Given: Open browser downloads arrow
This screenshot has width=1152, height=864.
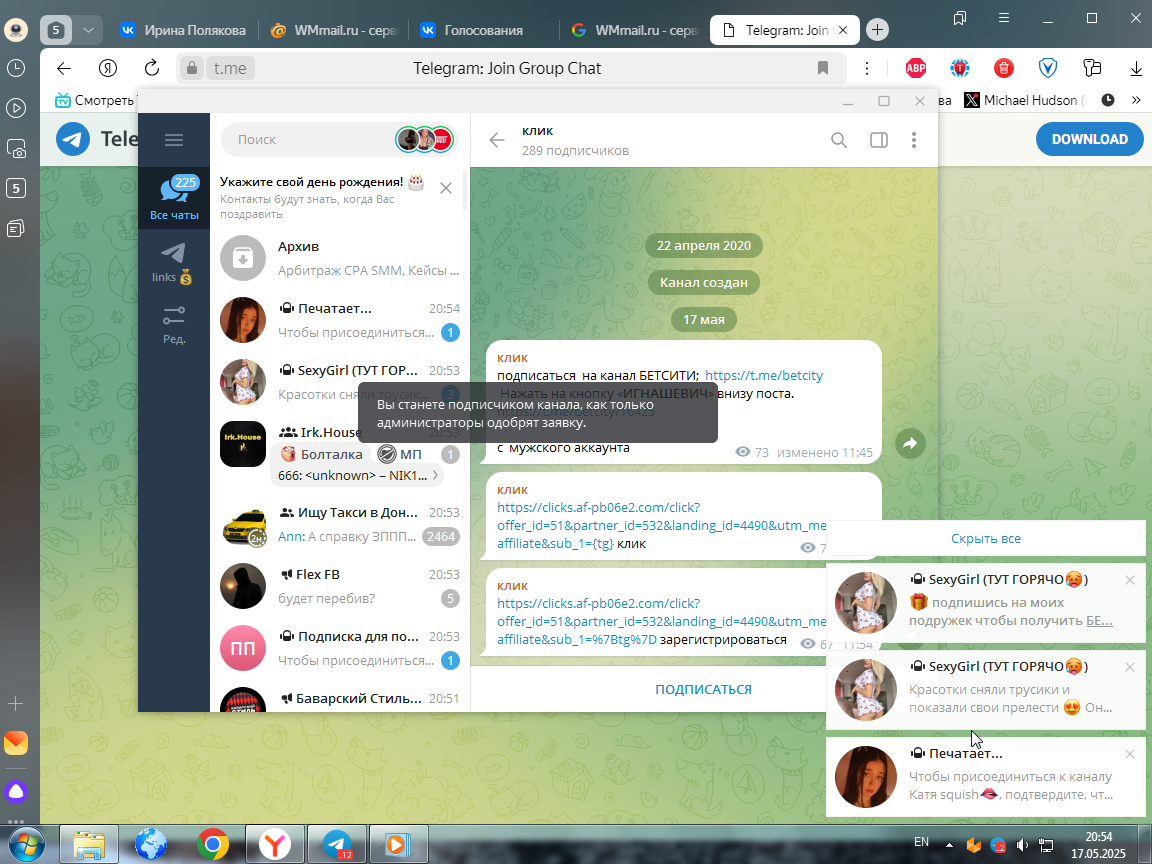Looking at the screenshot, I should click(x=1136, y=68).
